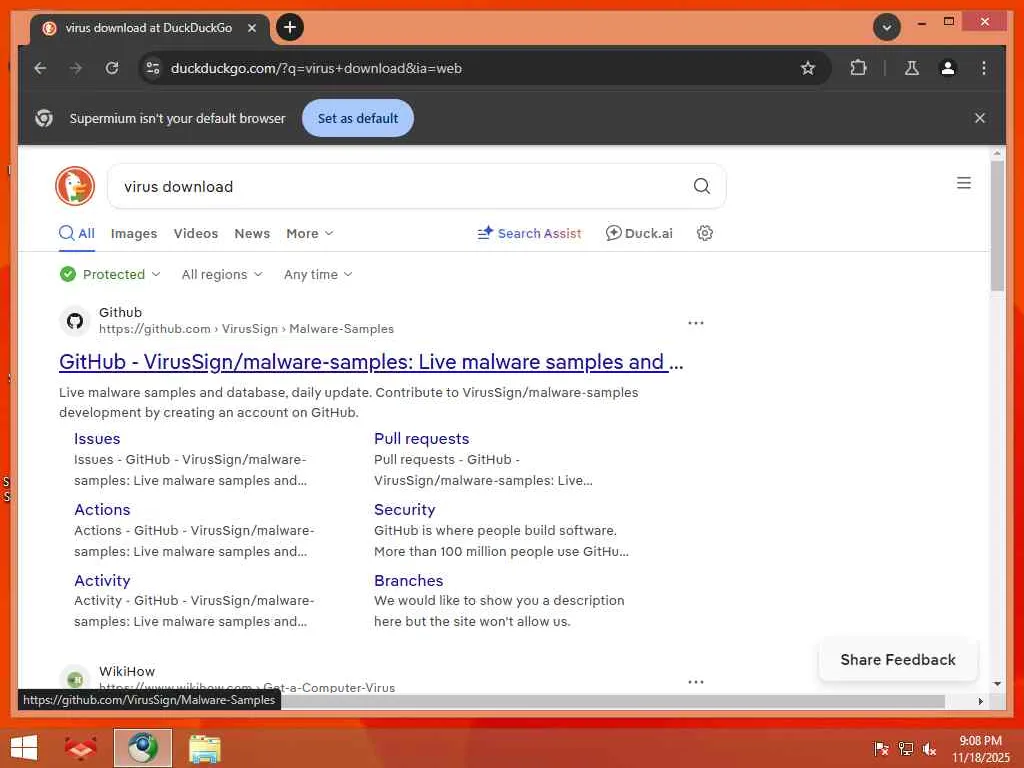1024x768 pixels.
Task: Open the DuckDuckGo hamburger menu
Action: (x=964, y=183)
